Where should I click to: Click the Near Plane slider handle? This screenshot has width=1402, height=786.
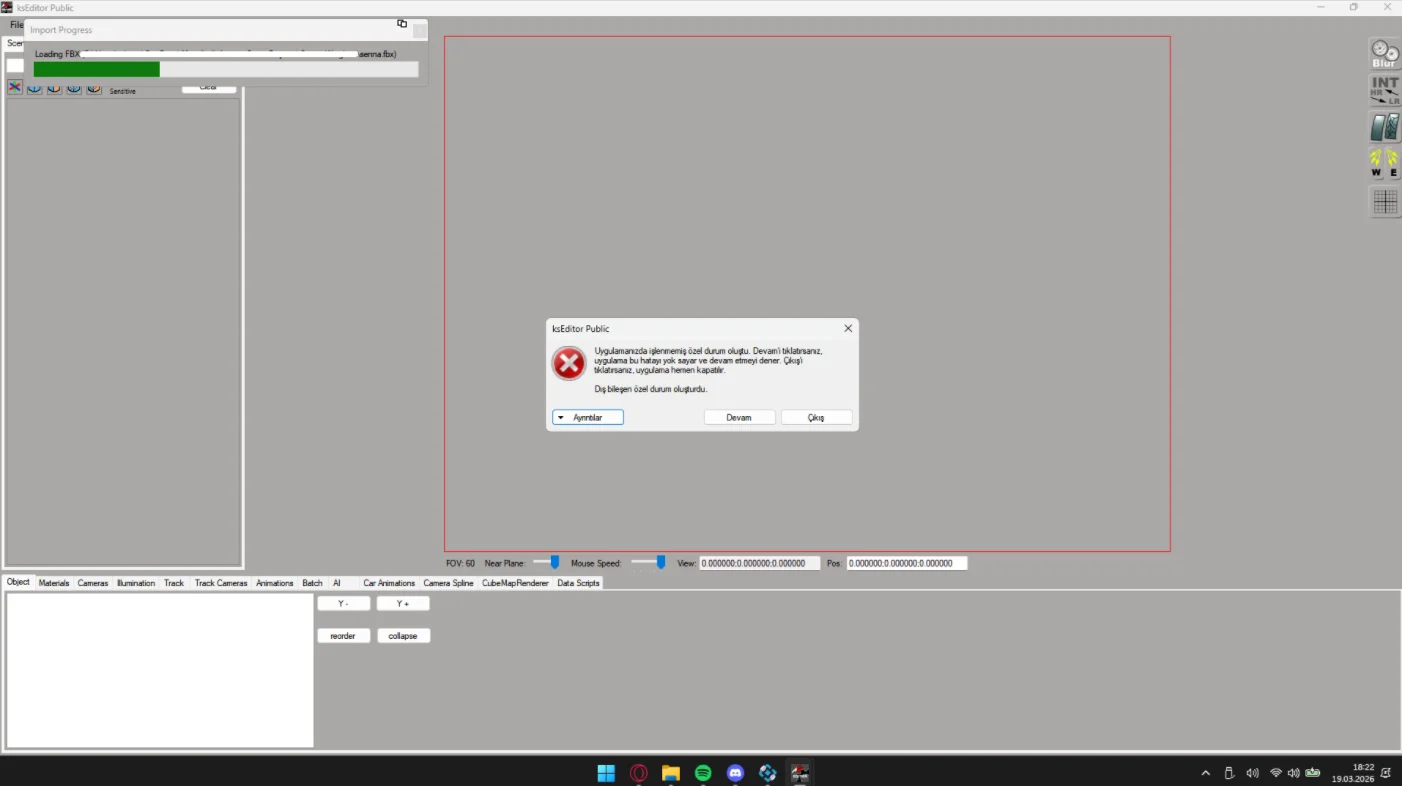(555, 563)
